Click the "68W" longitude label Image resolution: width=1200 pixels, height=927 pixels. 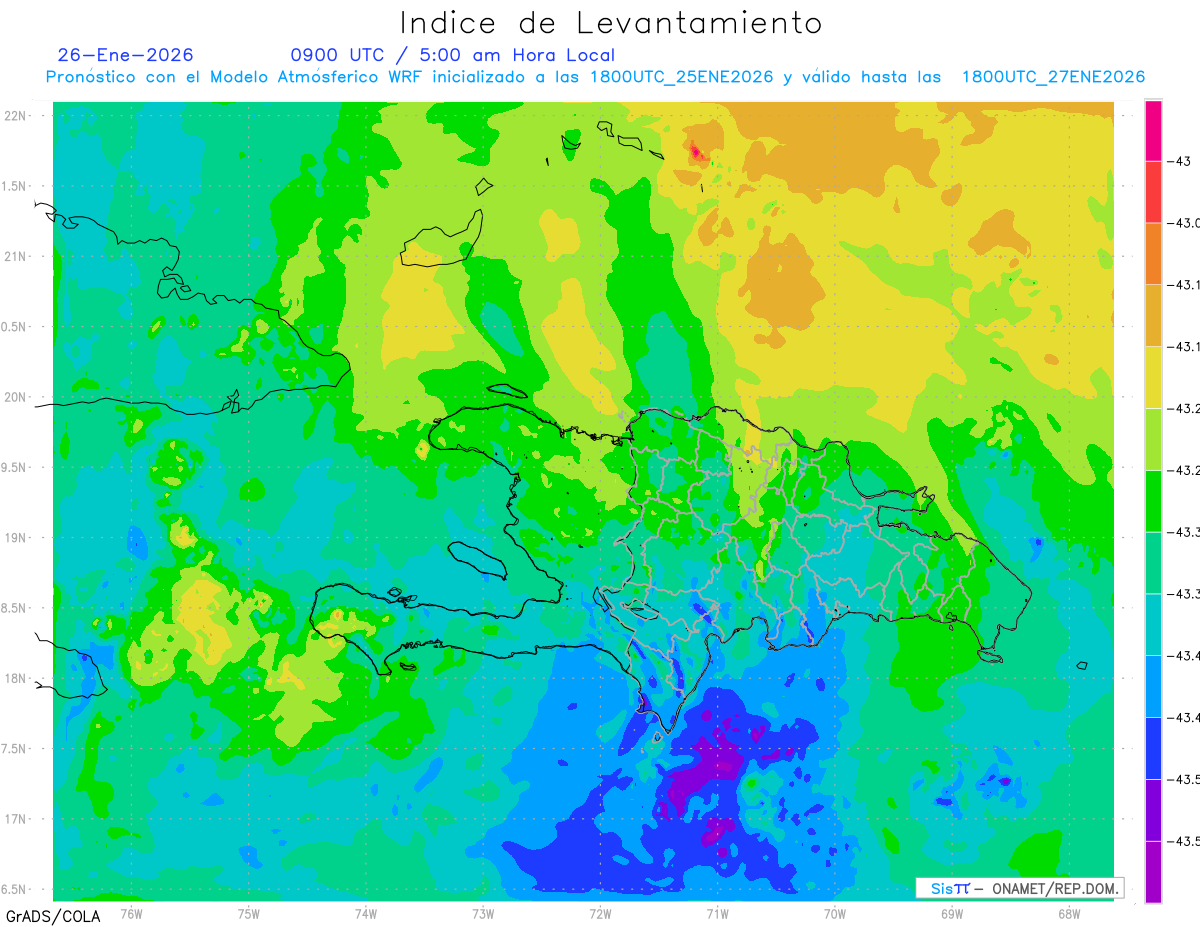point(1068,912)
